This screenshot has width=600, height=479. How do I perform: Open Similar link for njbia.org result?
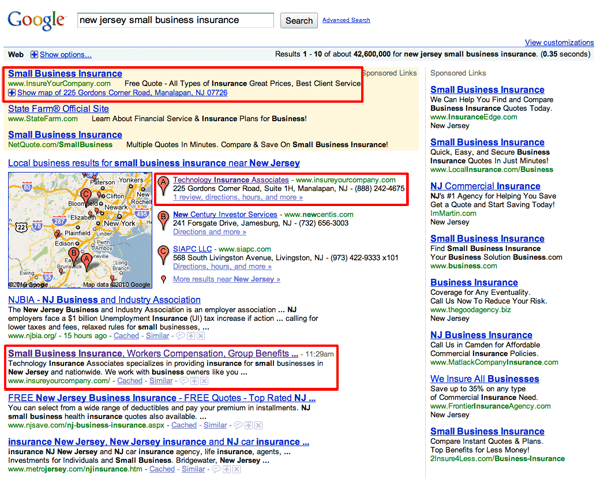tap(157, 336)
